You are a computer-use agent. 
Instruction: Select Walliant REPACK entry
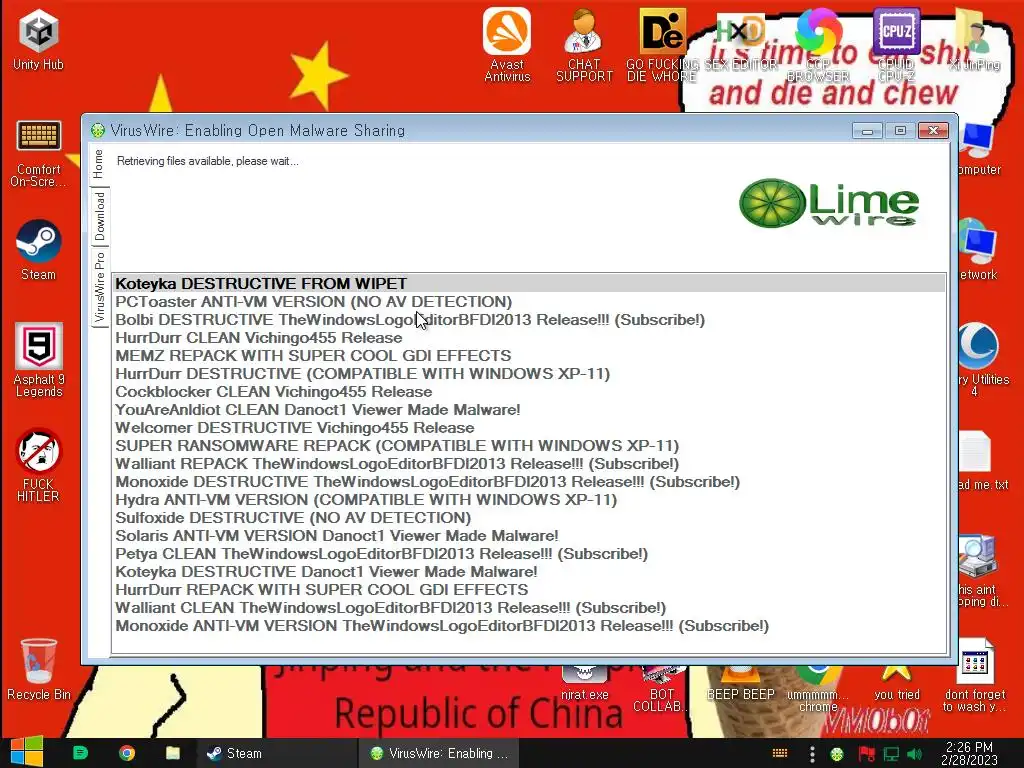[x=529, y=464]
